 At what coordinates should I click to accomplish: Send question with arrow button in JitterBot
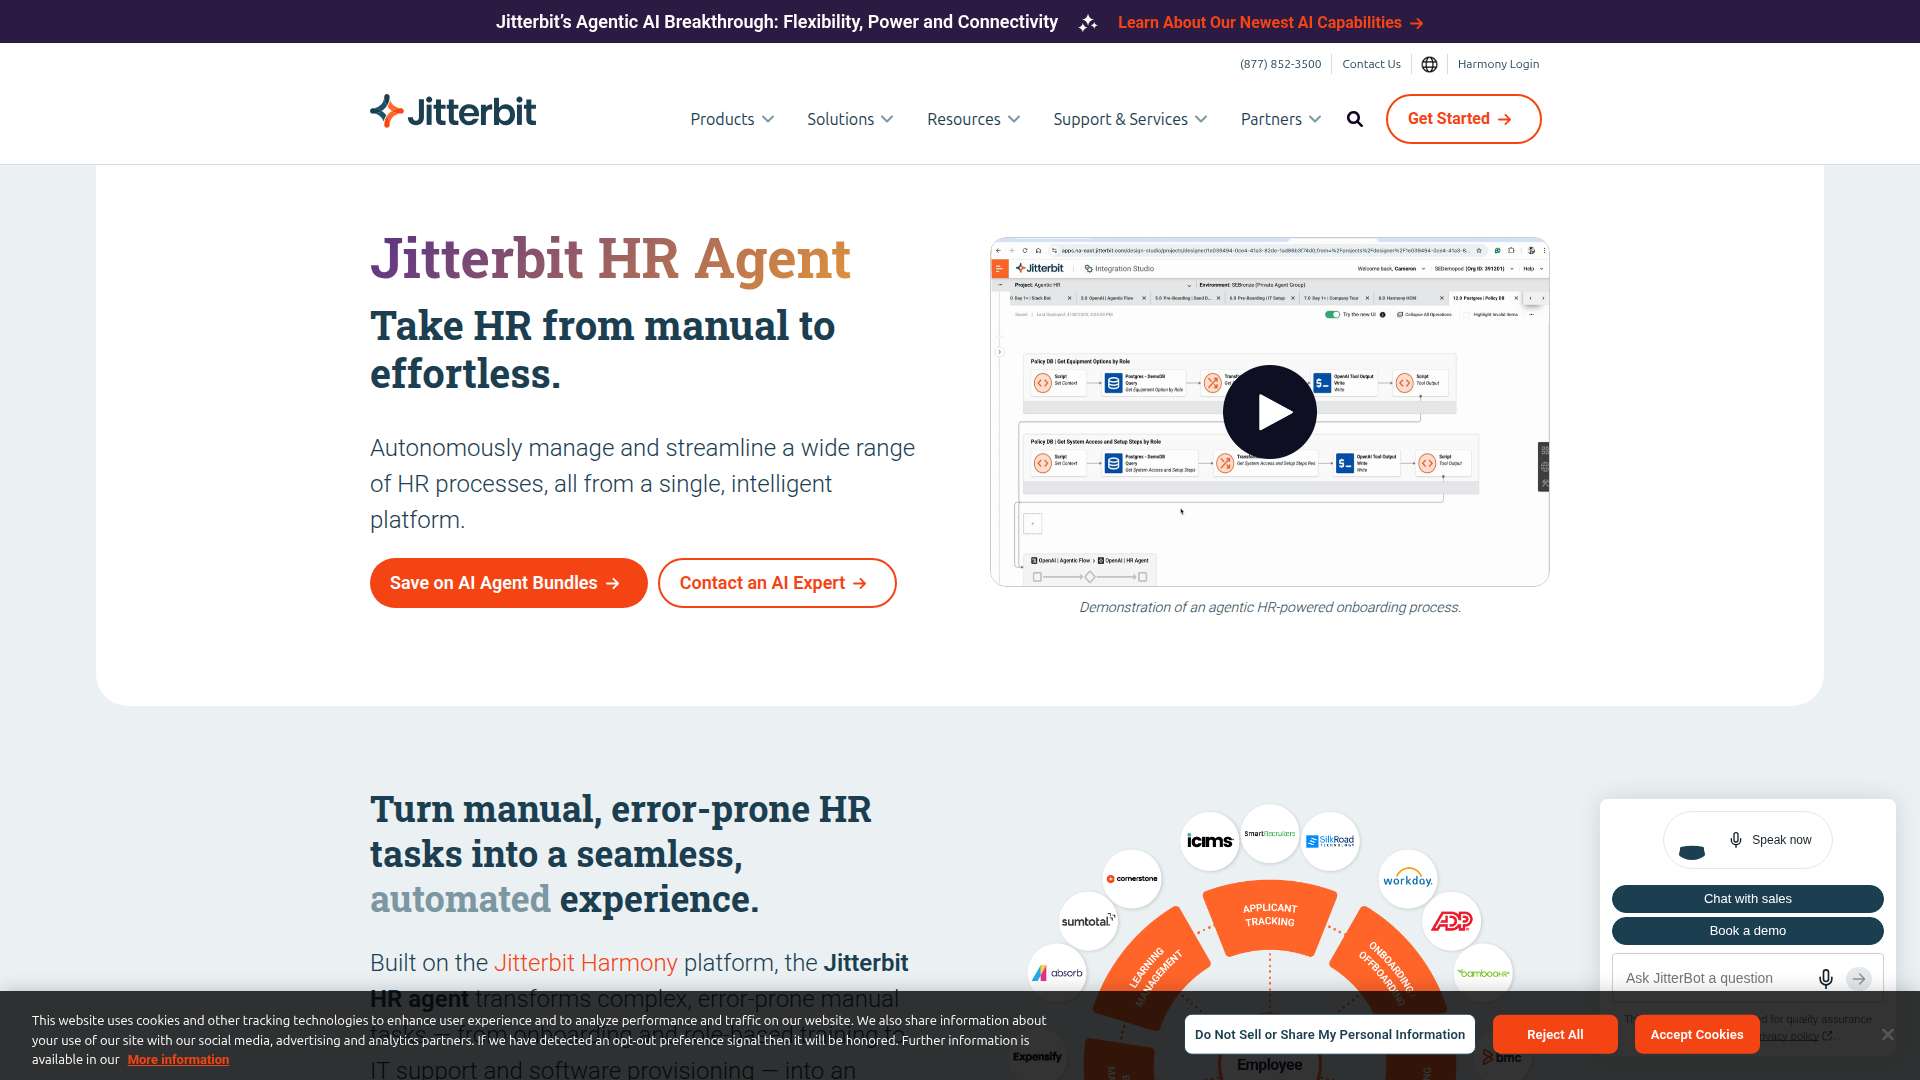tap(1859, 978)
